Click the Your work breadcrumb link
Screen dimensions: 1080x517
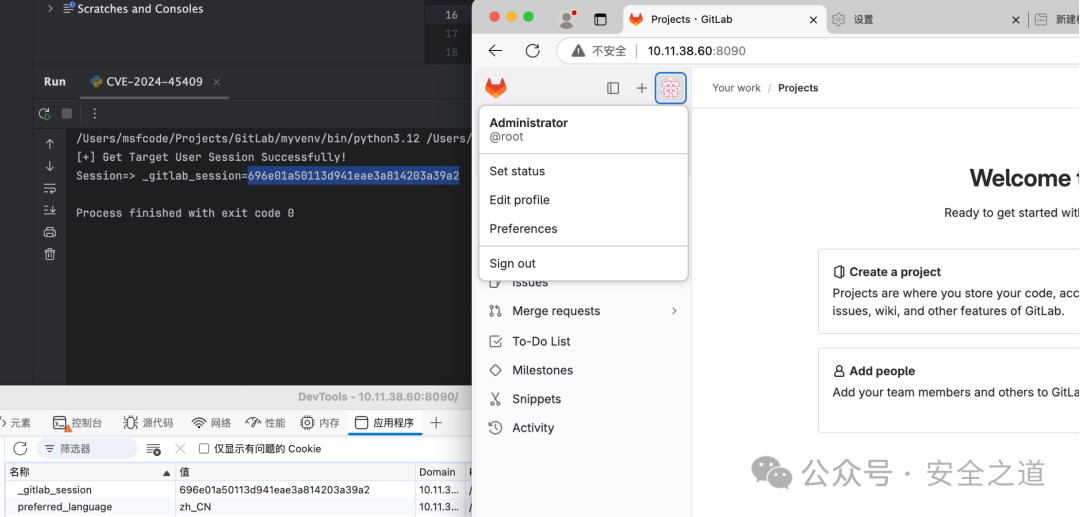(x=736, y=88)
